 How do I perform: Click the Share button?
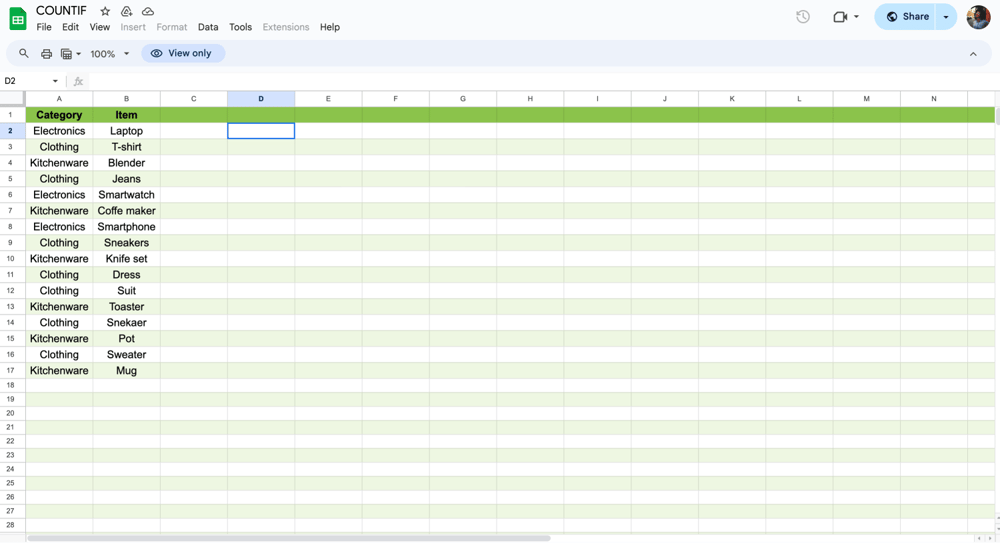coord(907,17)
